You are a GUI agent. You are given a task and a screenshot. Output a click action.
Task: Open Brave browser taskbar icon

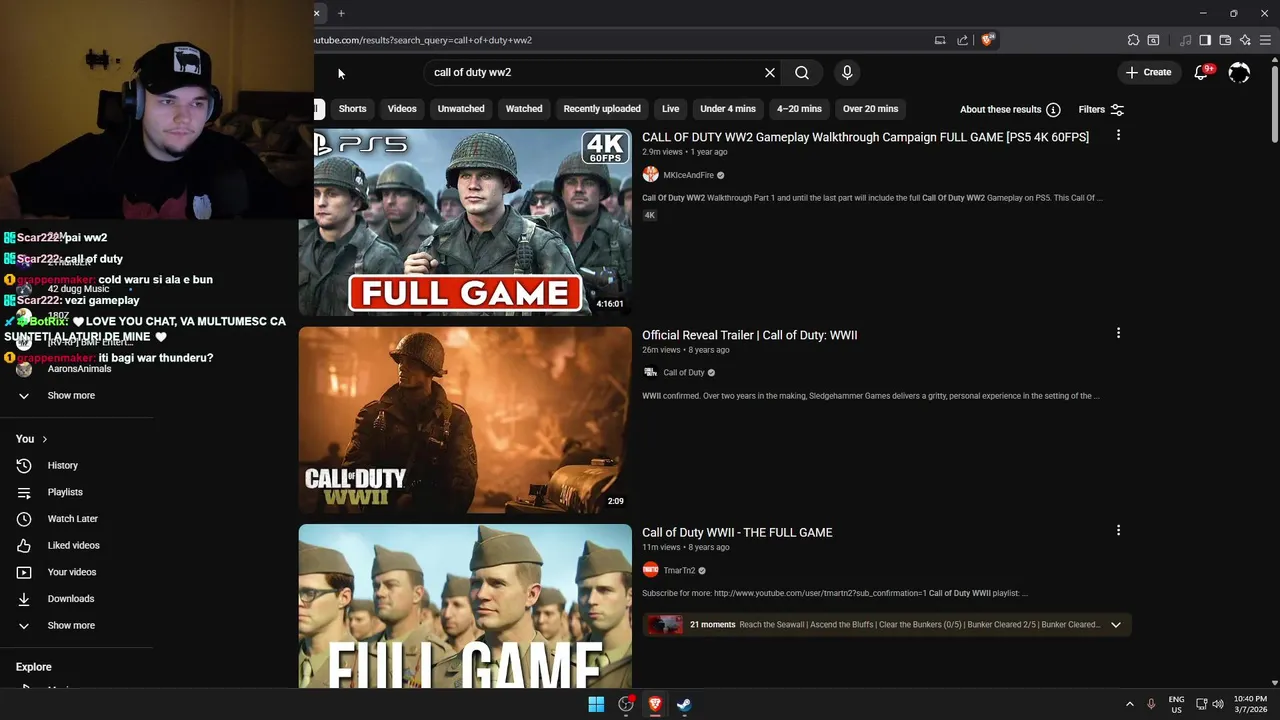click(655, 704)
